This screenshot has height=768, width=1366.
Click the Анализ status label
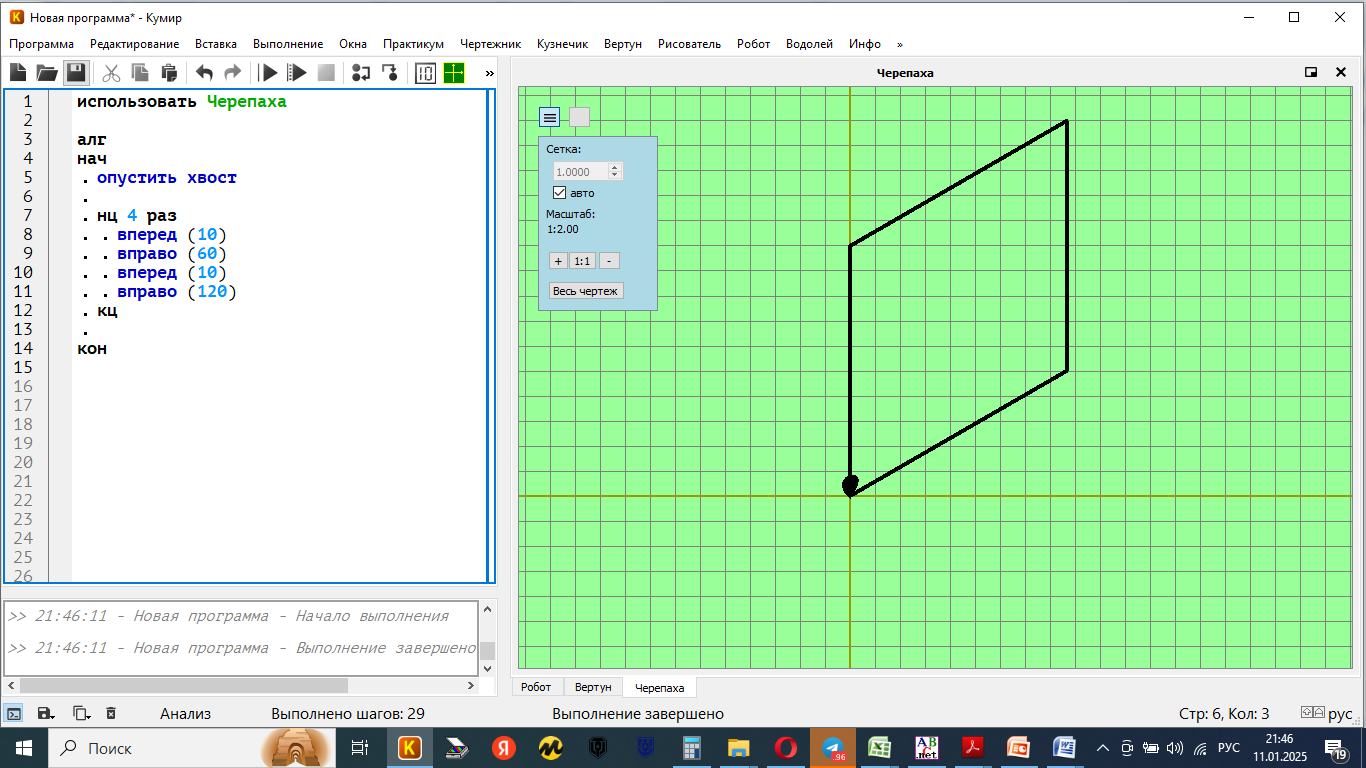tap(185, 713)
